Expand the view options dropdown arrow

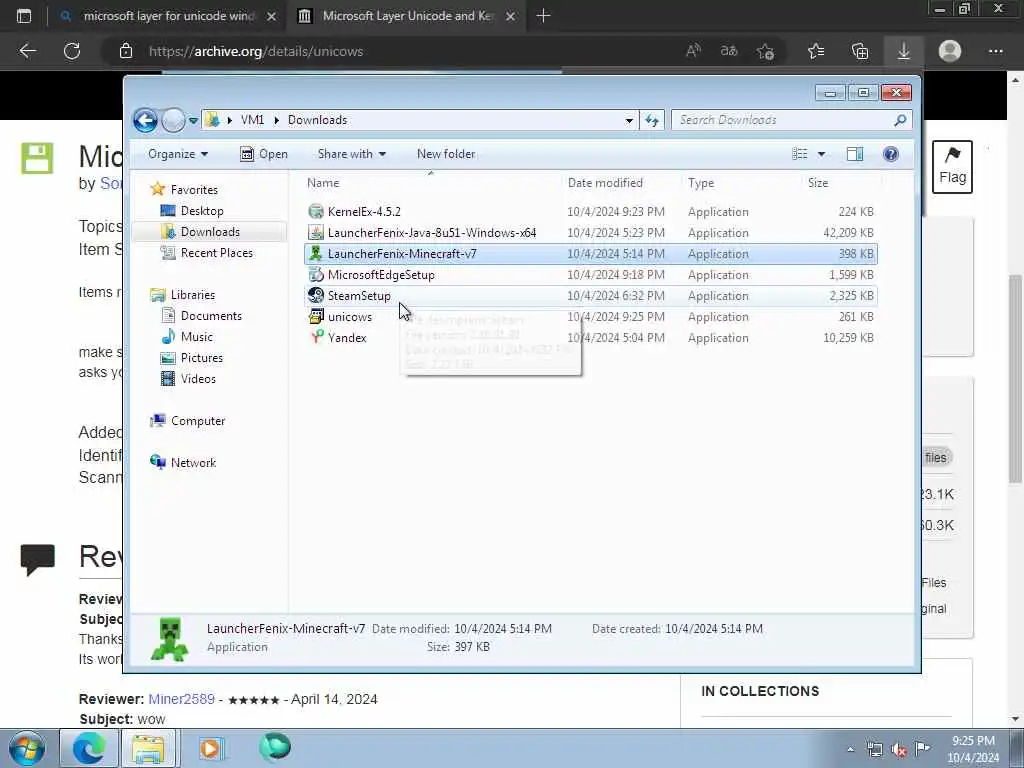[822, 154]
